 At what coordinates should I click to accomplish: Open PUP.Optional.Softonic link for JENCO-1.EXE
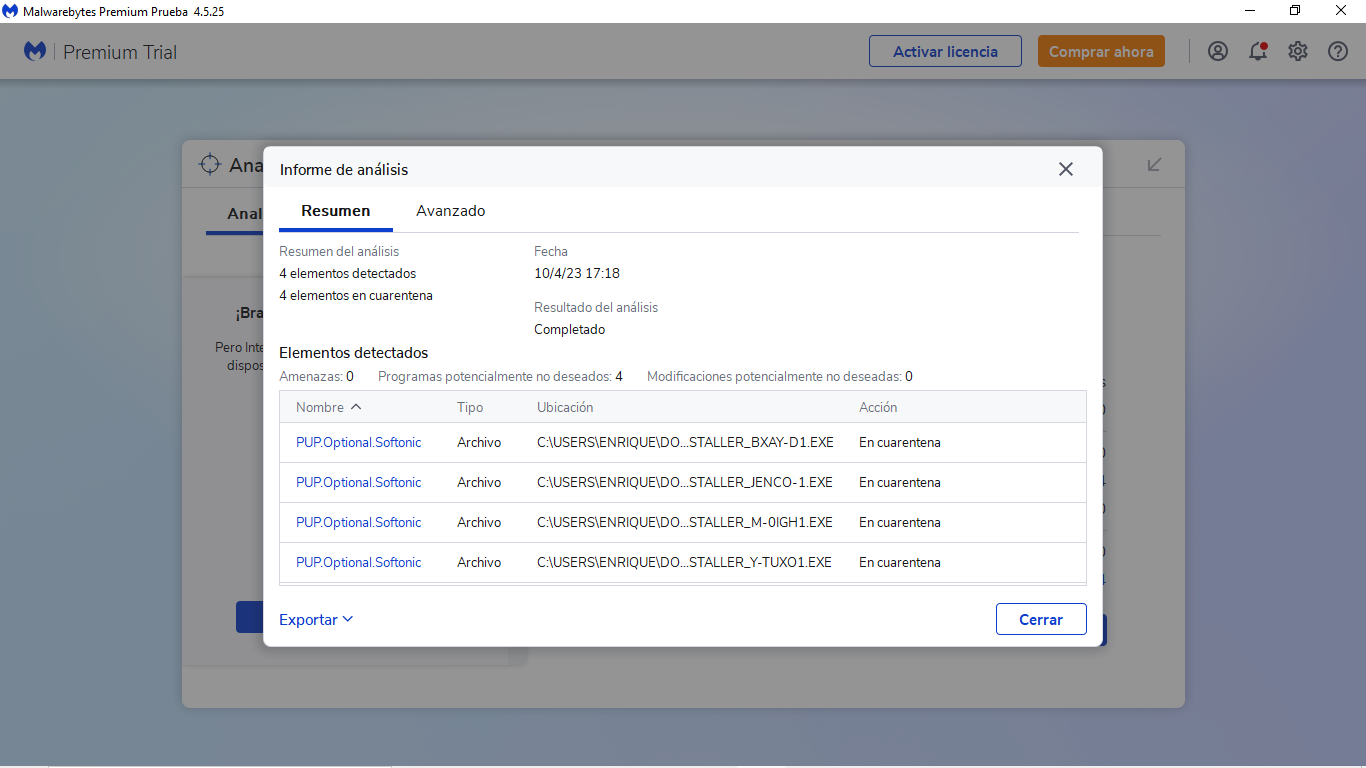point(359,482)
